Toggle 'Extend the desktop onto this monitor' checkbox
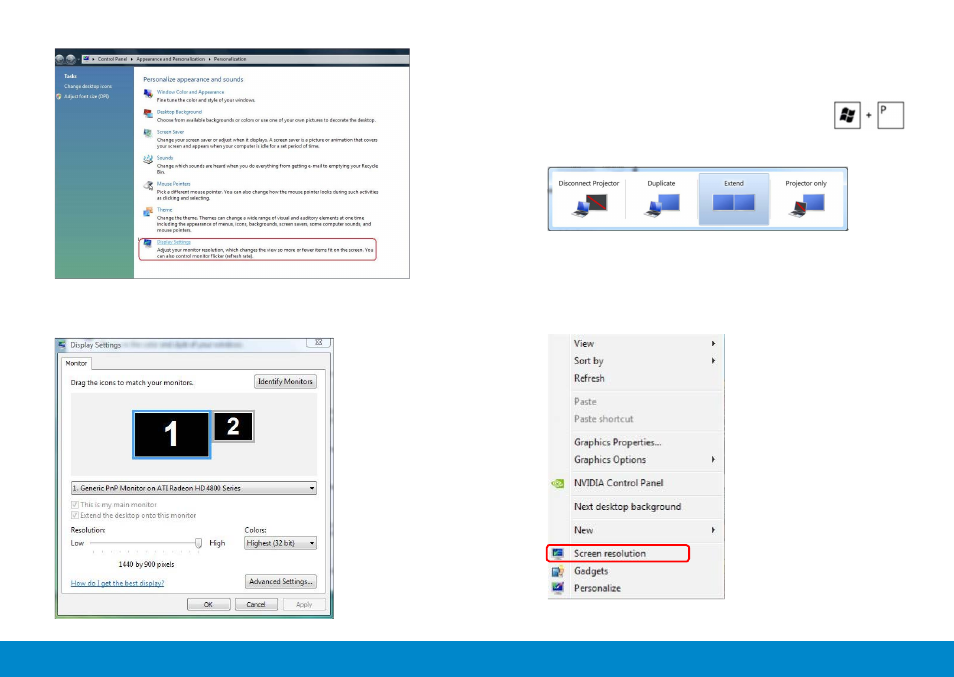The height and width of the screenshot is (677, 954). click(x=75, y=516)
